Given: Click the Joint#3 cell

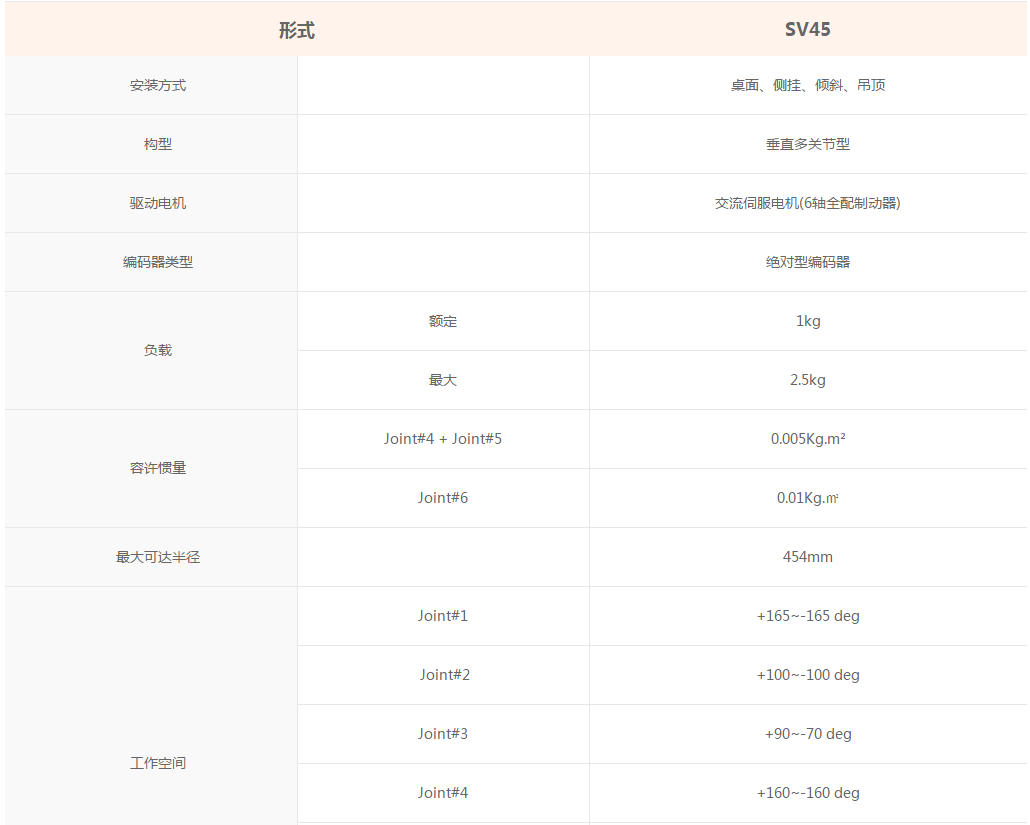Looking at the screenshot, I should (443, 734).
